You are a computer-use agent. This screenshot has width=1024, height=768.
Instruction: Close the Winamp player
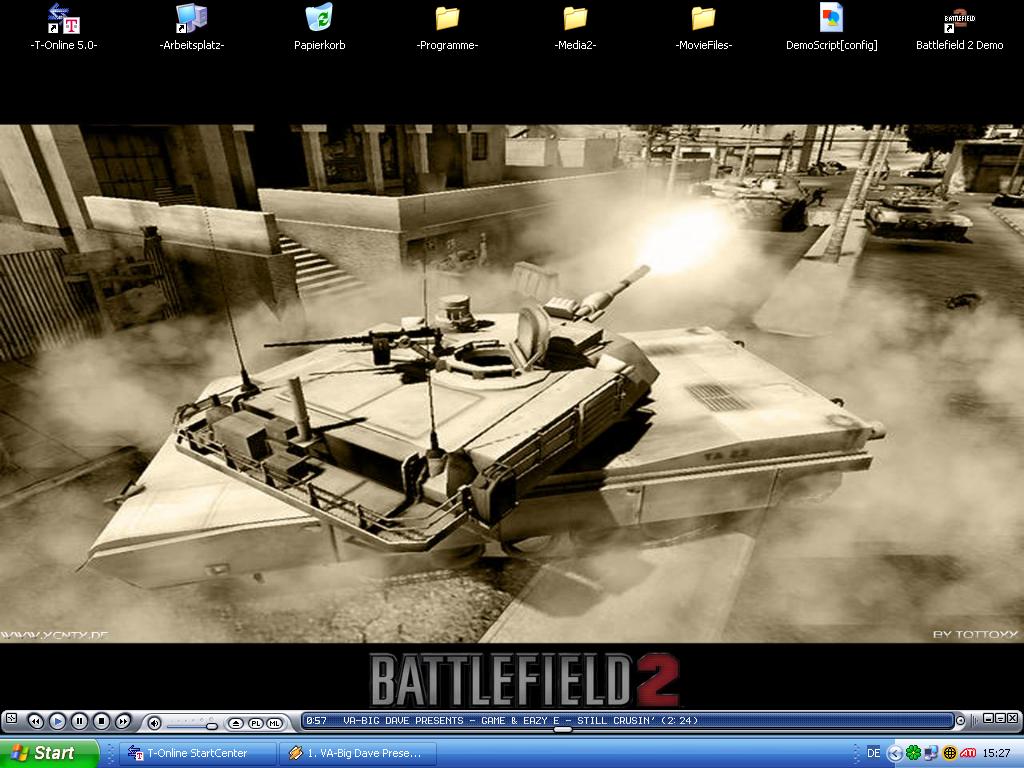(x=1012, y=718)
